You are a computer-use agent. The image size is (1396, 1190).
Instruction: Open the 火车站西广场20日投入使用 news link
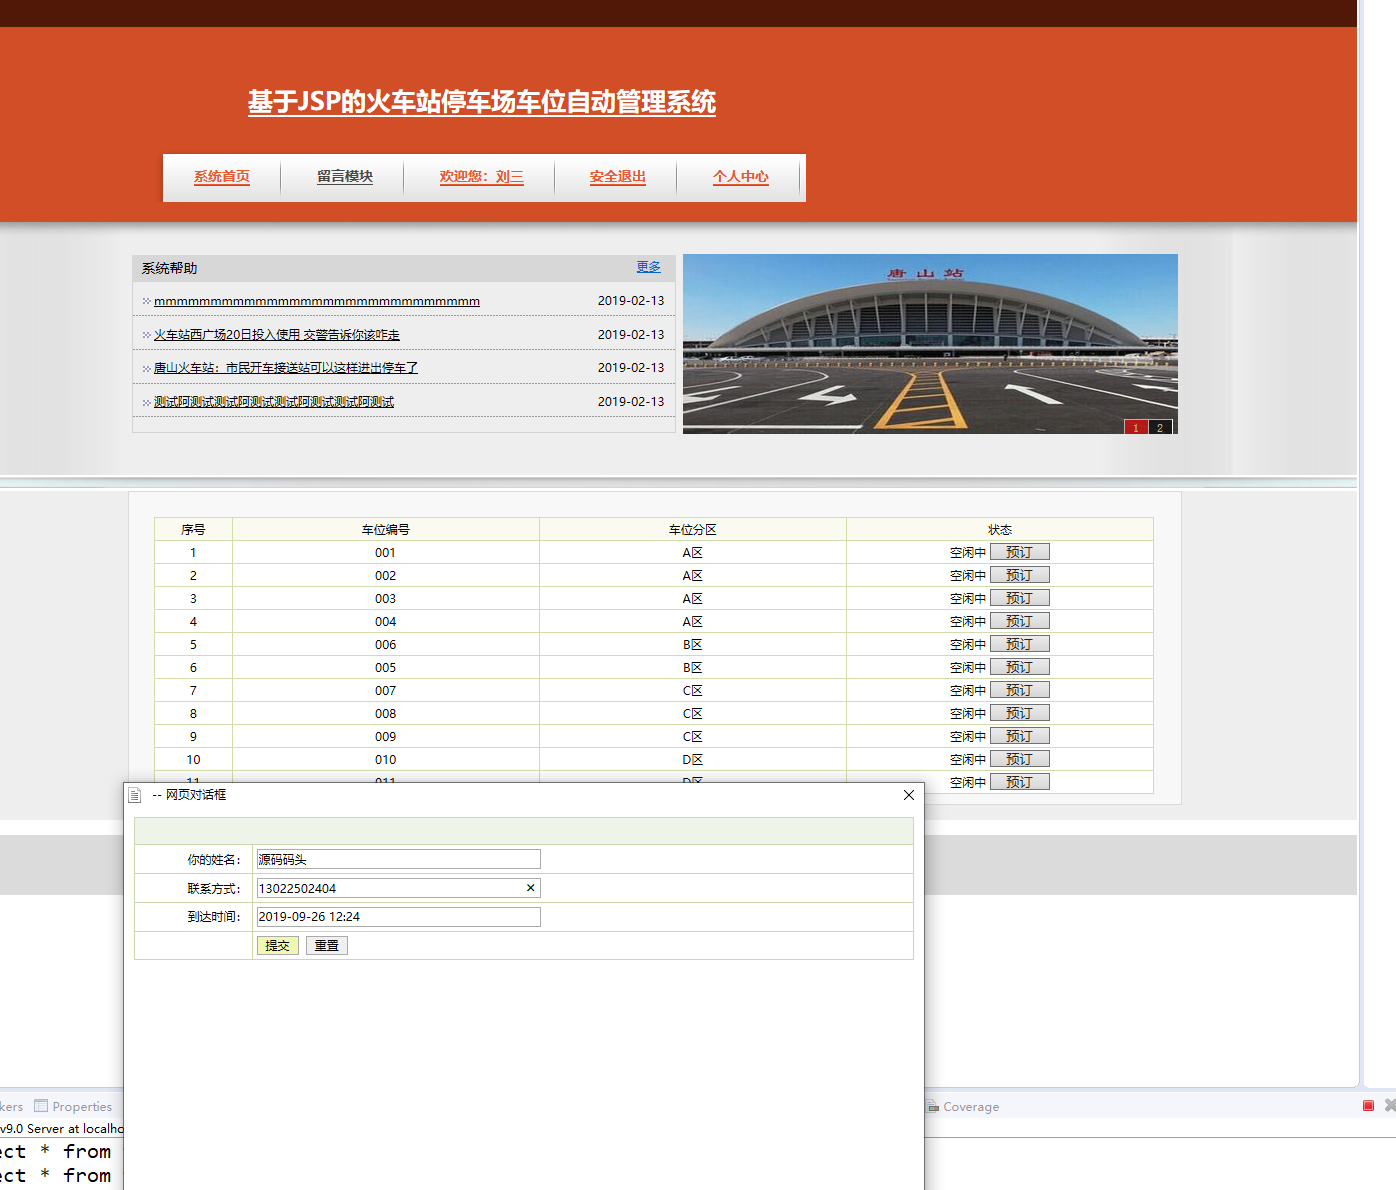tap(276, 335)
